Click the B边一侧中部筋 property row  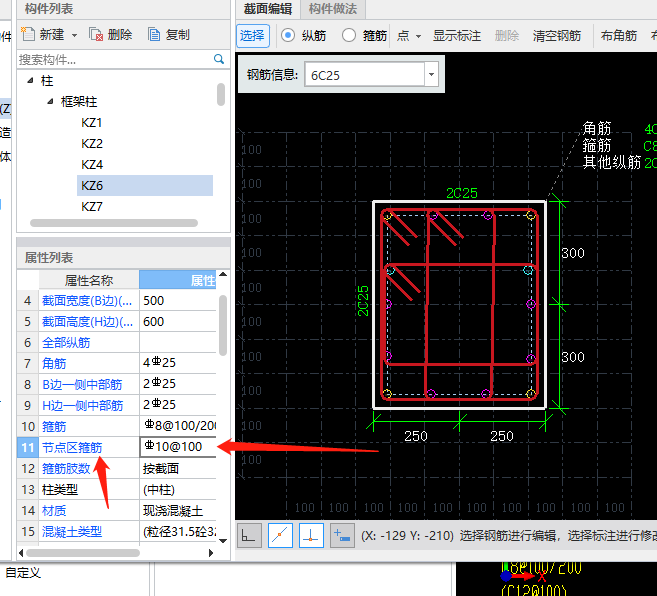(x=116, y=384)
